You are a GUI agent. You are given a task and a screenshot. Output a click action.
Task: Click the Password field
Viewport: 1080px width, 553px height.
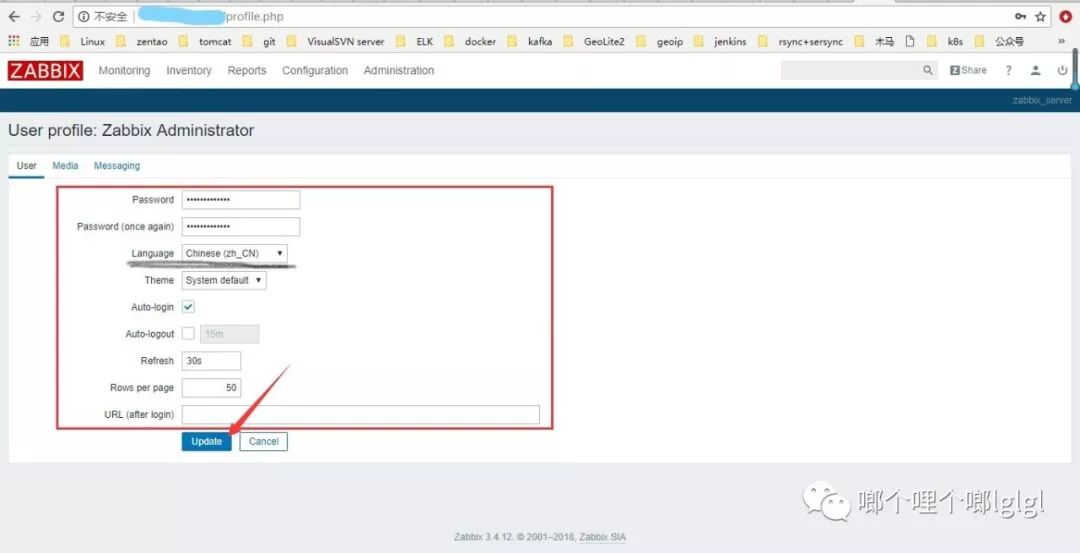pyautogui.click(x=241, y=200)
